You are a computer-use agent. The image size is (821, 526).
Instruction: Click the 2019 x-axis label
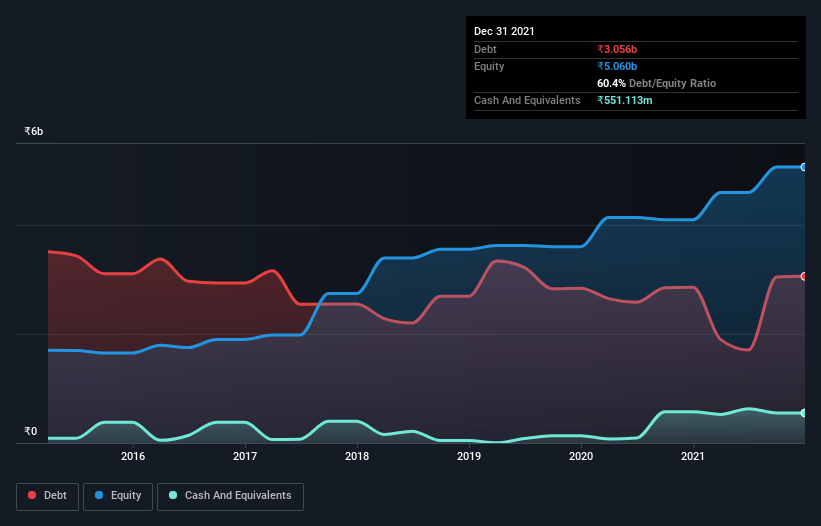point(469,456)
